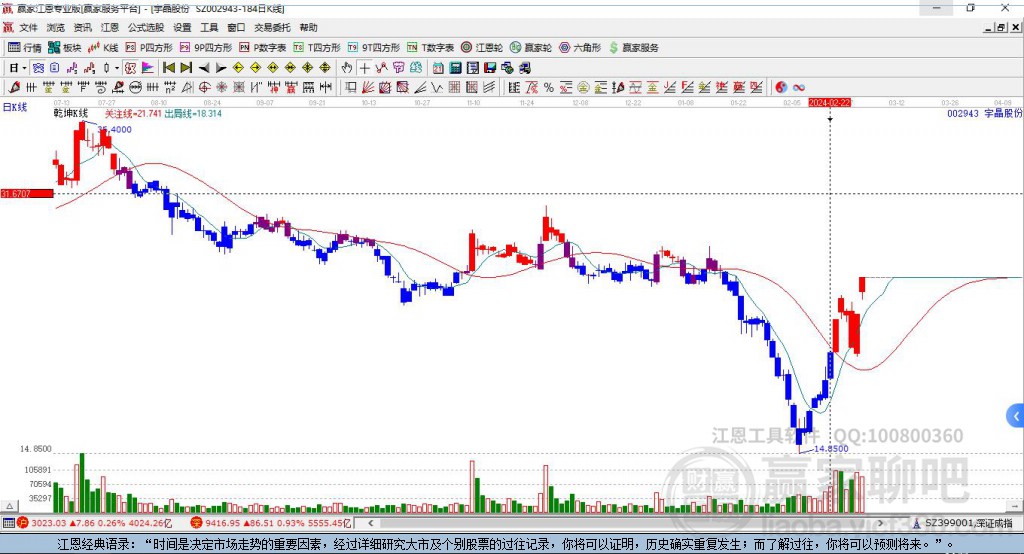Select the rectangle drawing tool
The image size is (1024, 554).
pos(351,88)
